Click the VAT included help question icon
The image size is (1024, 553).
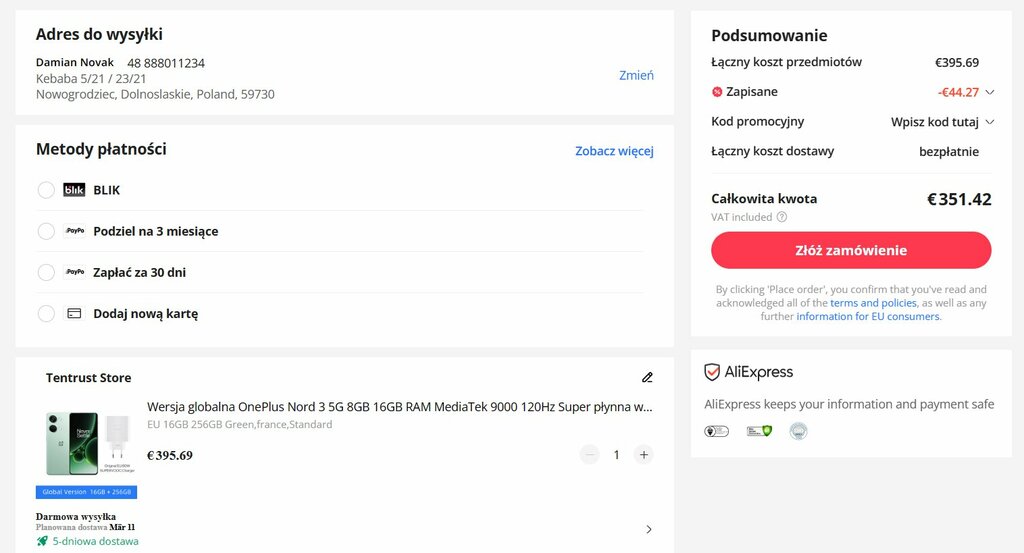click(x=782, y=217)
